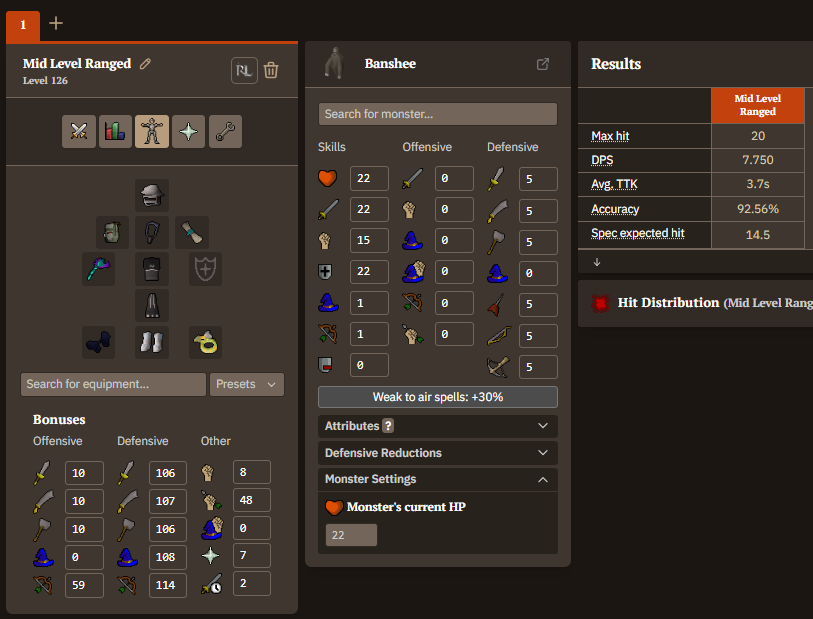Select the empty shield equipment slot

[205, 269]
